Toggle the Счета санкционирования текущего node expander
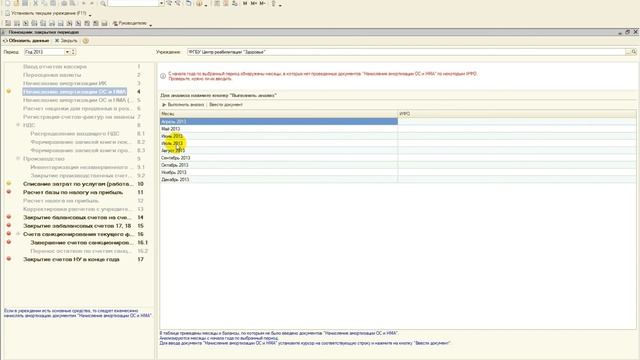The height and width of the screenshot is (360, 640). tap(18, 234)
